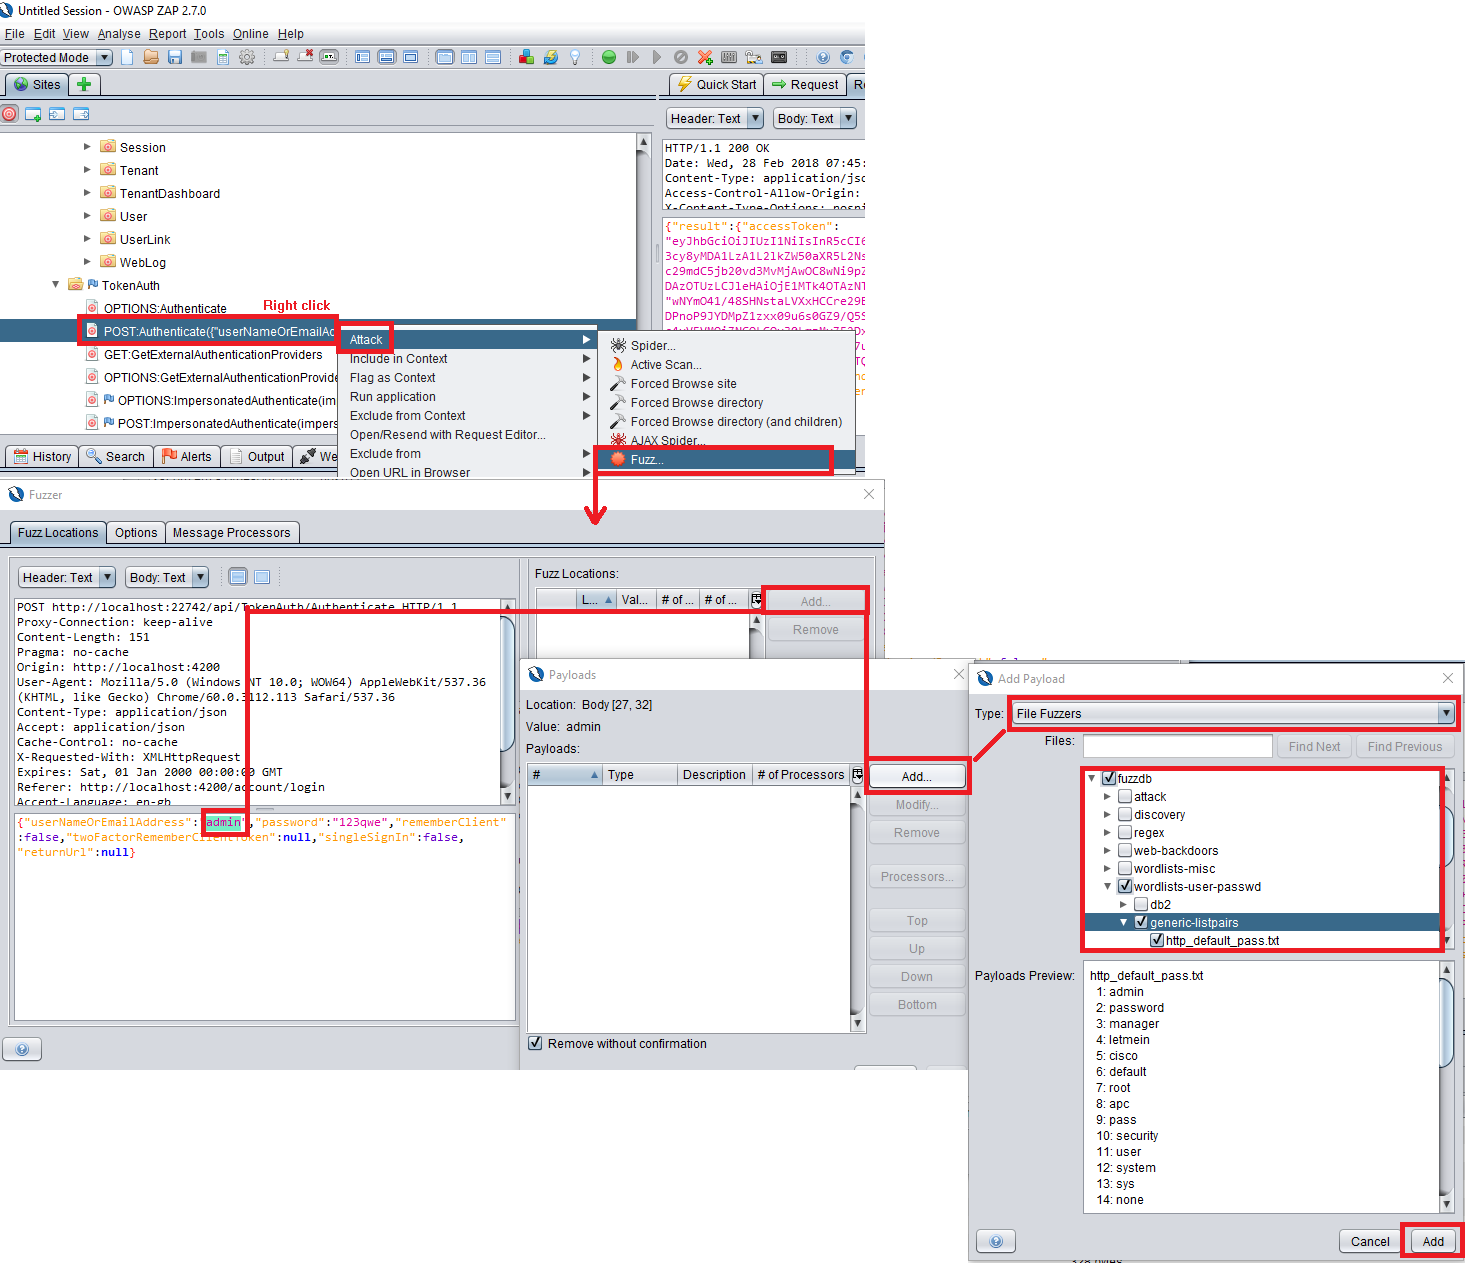Open the Search tab
Viewport: 1472px width, 1268px height.
(x=116, y=456)
